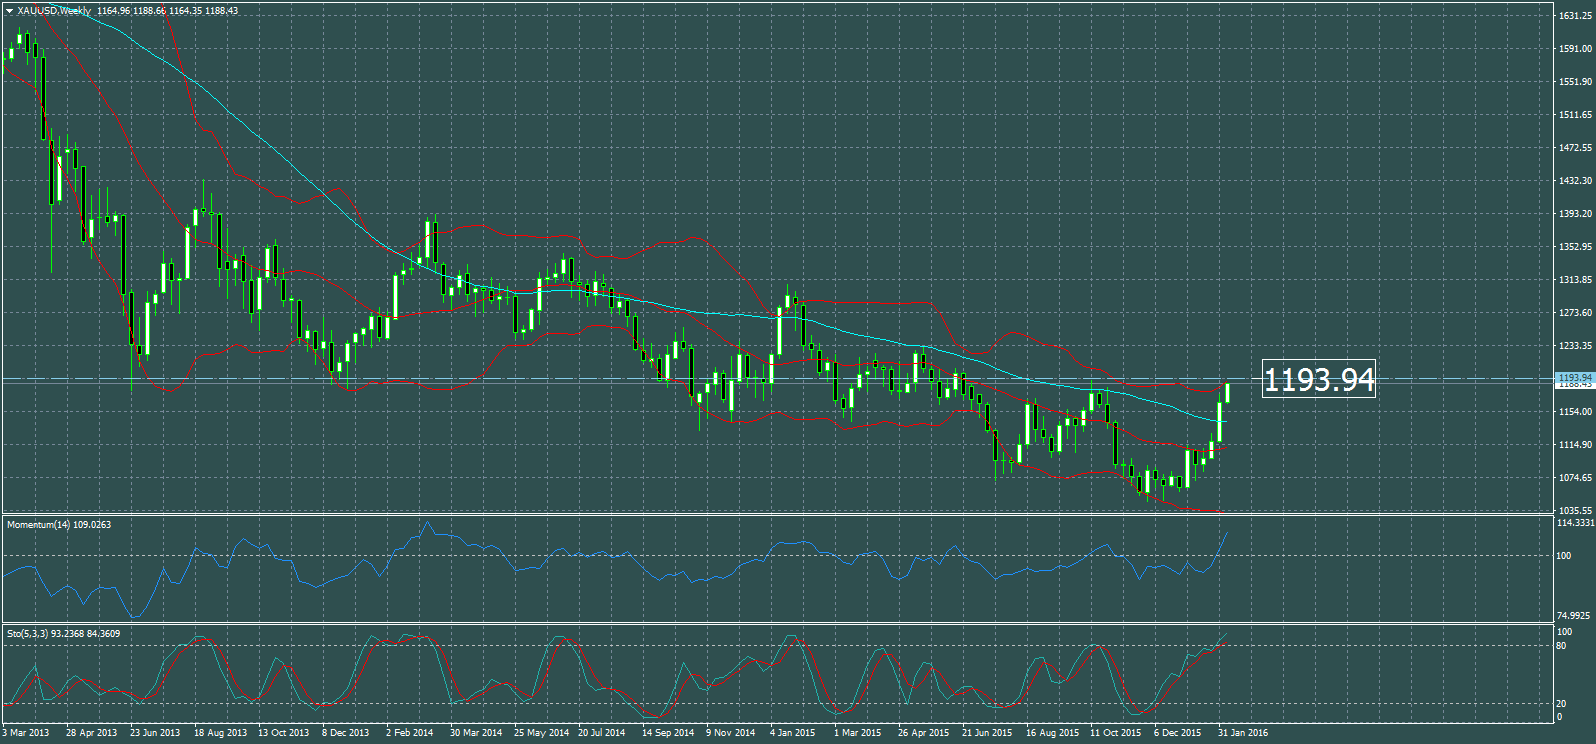Select the 31 Jan 2016 date label
The image size is (1596, 744).
coord(1242,733)
